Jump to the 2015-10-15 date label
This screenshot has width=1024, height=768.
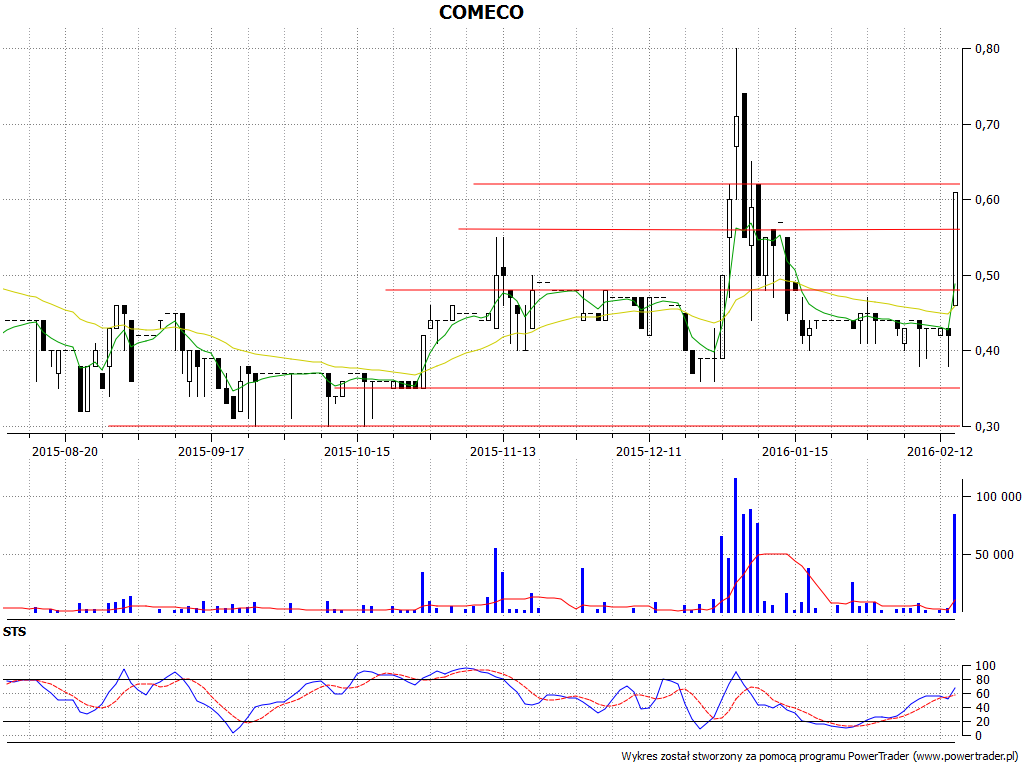(x=357, y=451)
